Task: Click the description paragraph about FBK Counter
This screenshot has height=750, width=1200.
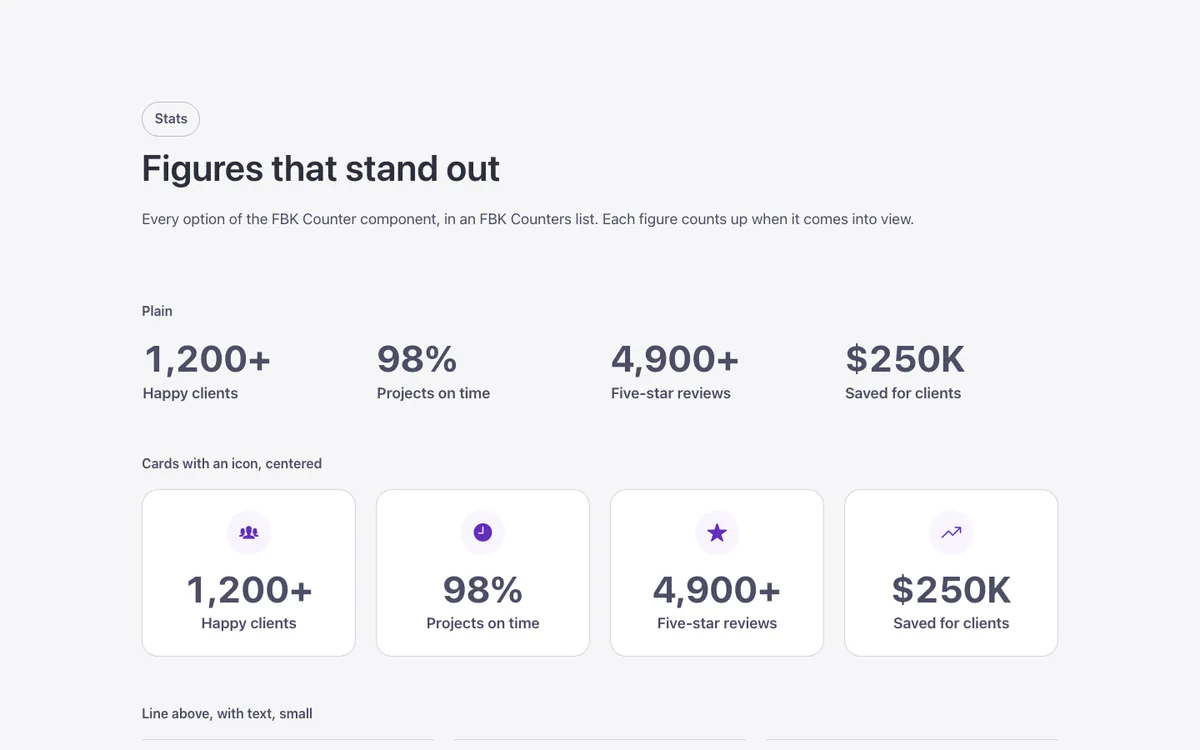Action: (x=528, y=219)
